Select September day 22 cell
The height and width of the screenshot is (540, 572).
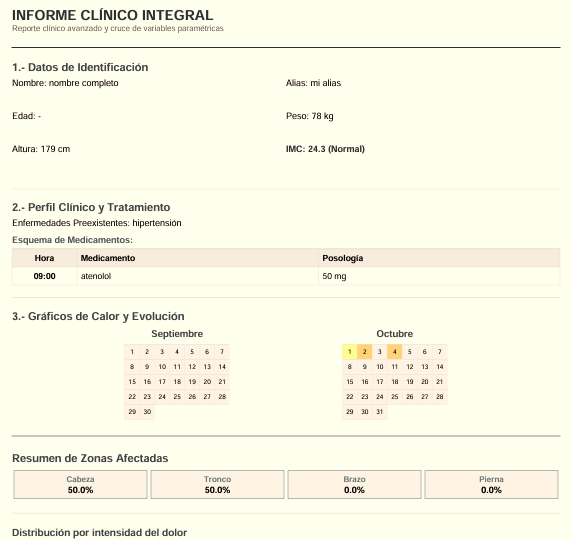tap(132, 397)
